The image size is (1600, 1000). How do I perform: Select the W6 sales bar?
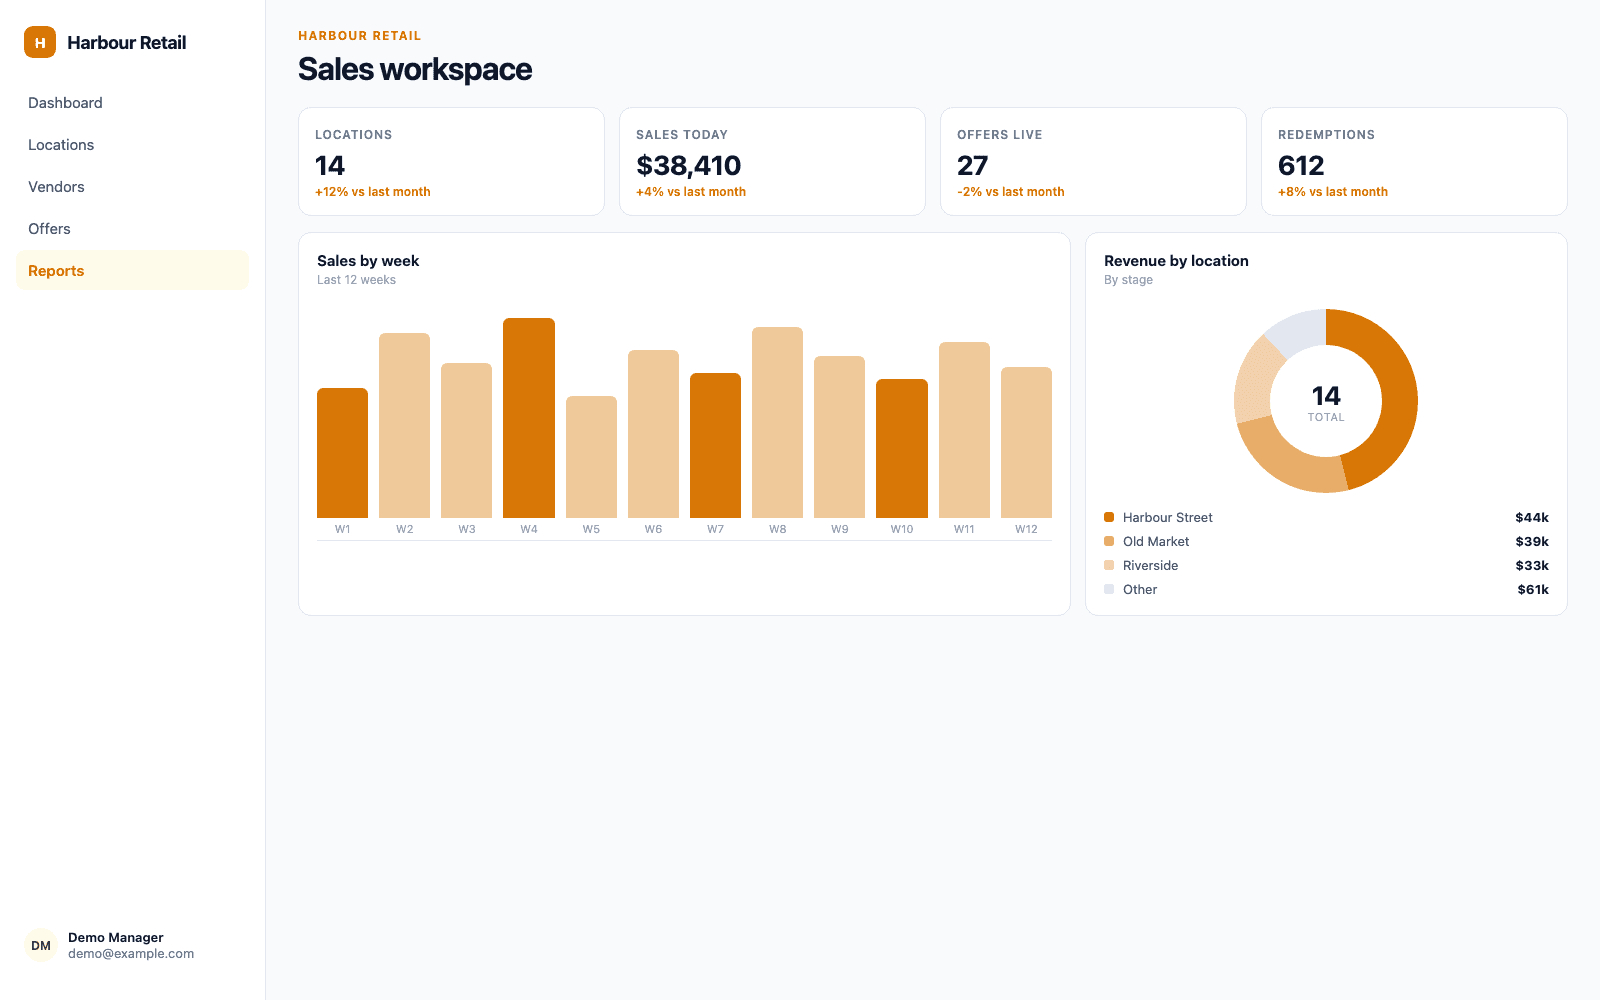[653, 434]
